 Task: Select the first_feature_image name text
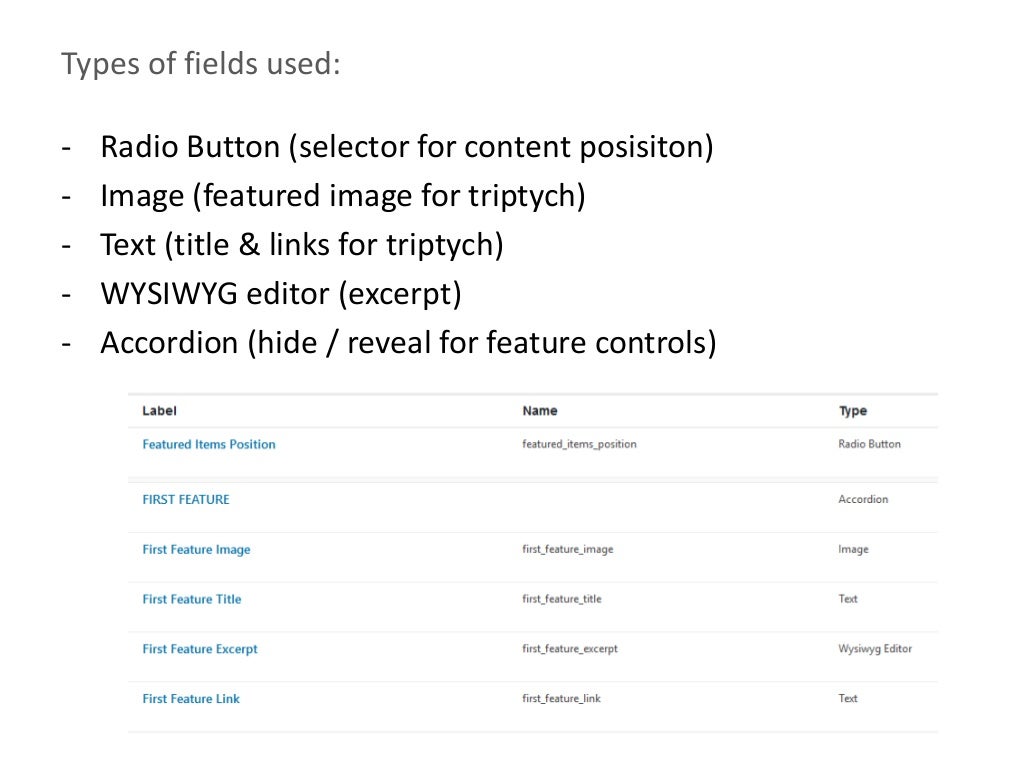pyautogui.click(x=568, y=549)
